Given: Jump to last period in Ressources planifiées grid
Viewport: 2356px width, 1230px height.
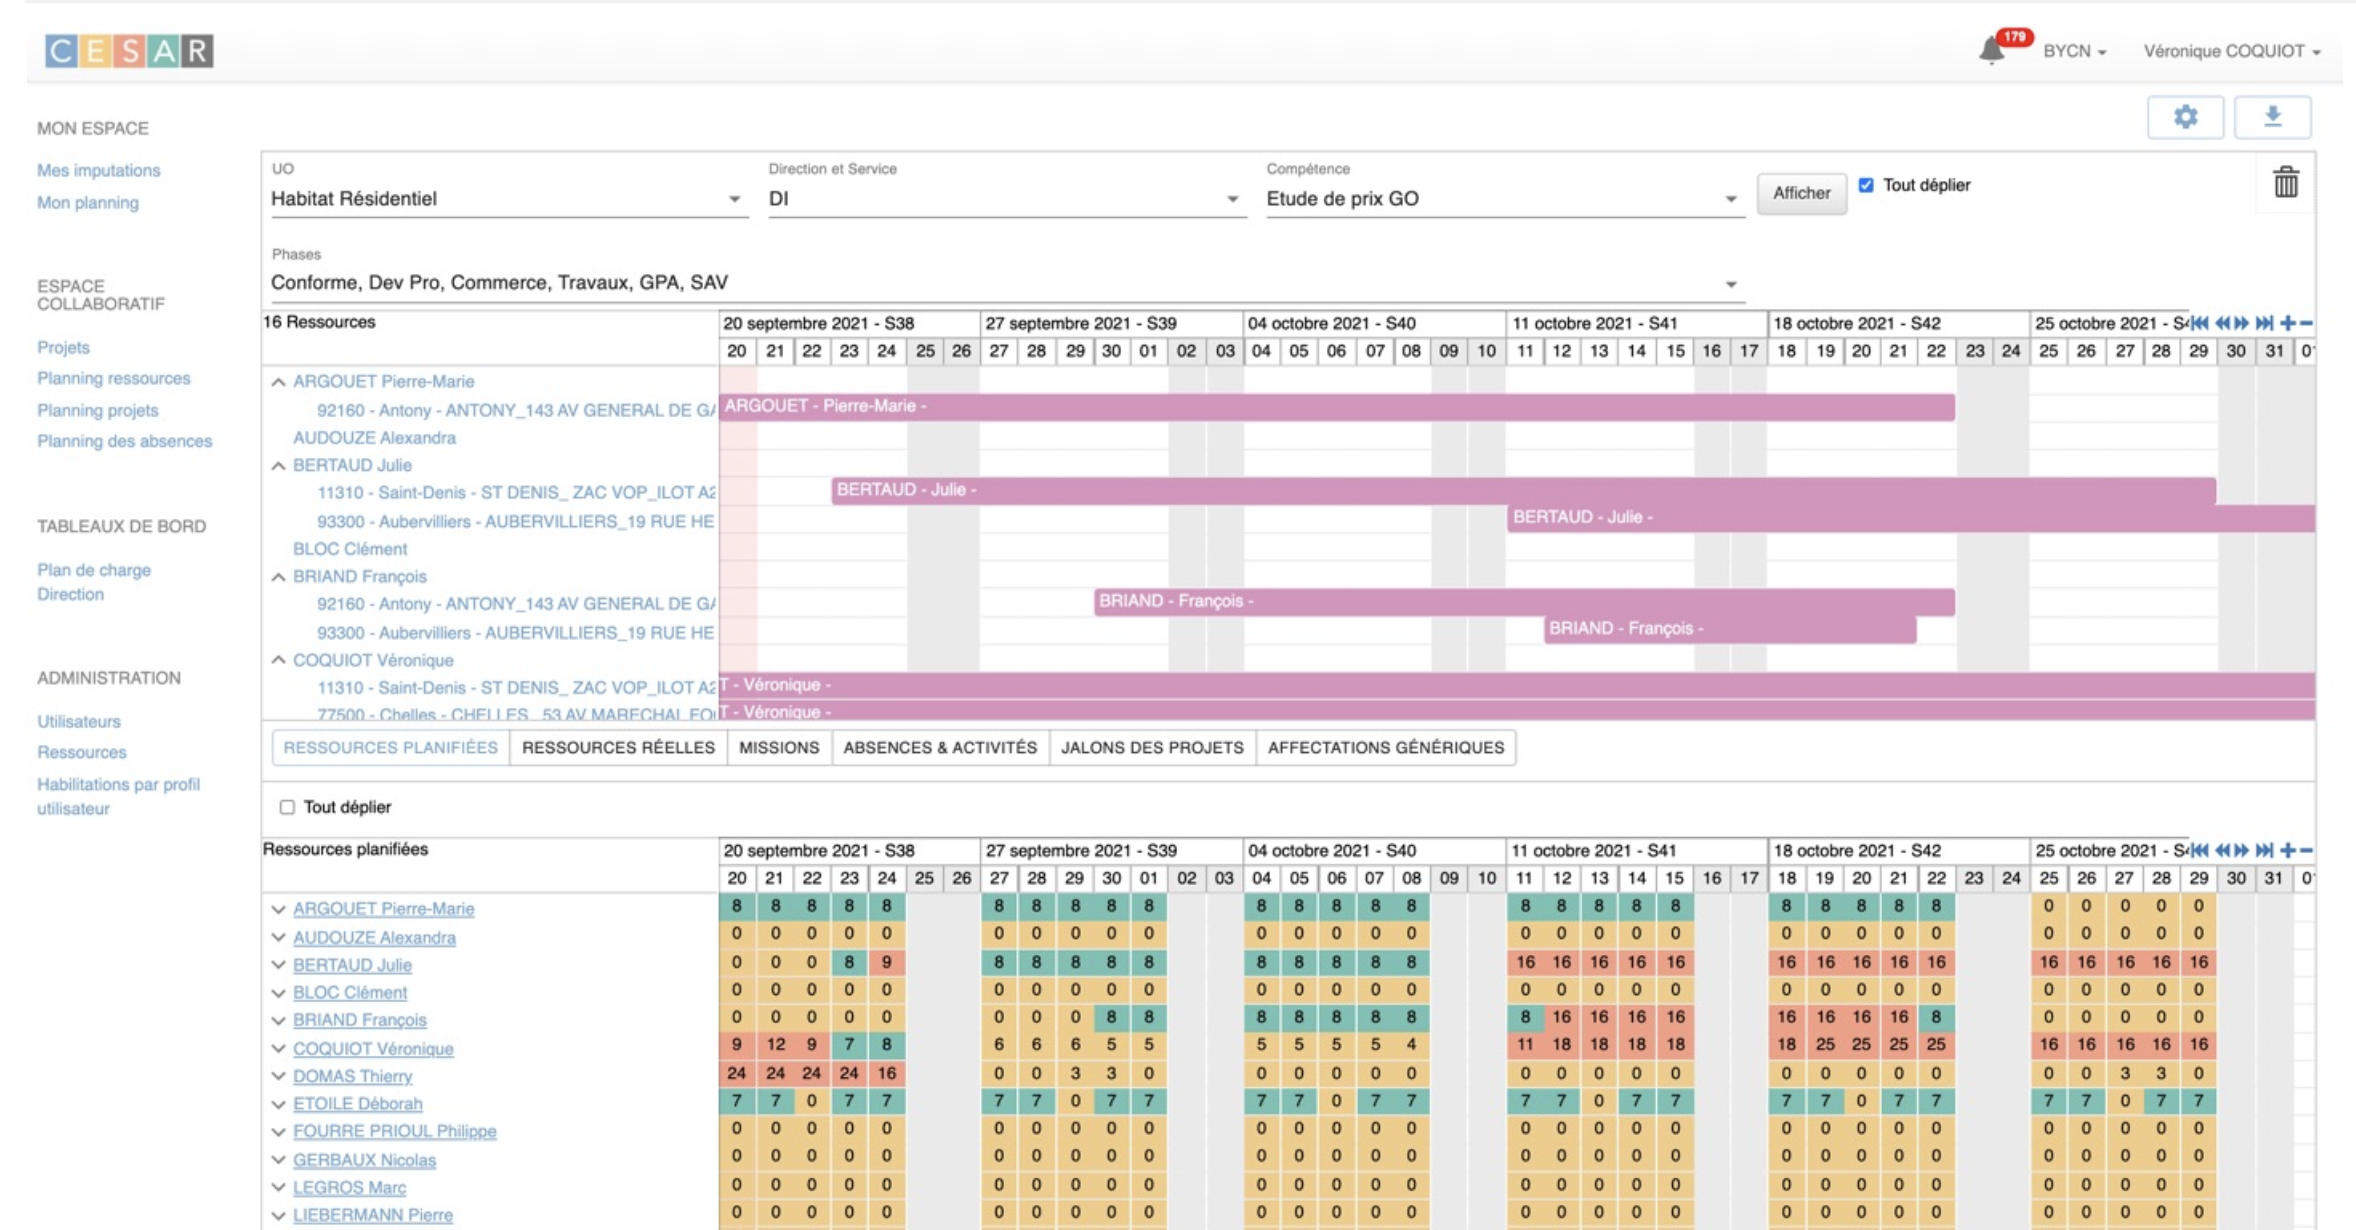Looking at the screenshot, I should [2265, 850].
